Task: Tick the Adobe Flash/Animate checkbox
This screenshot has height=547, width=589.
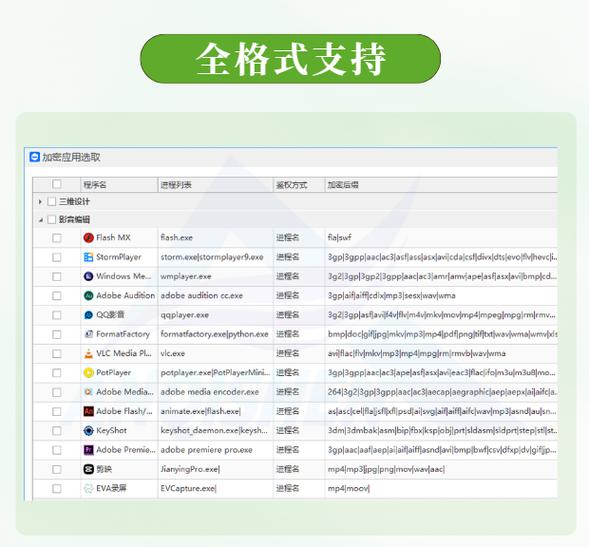Action: pyautogui.click(x=57, y=412)
